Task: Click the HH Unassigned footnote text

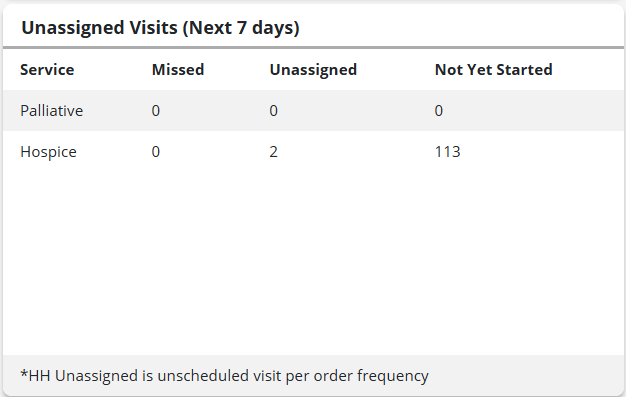Action: click(x=224, y=376)
